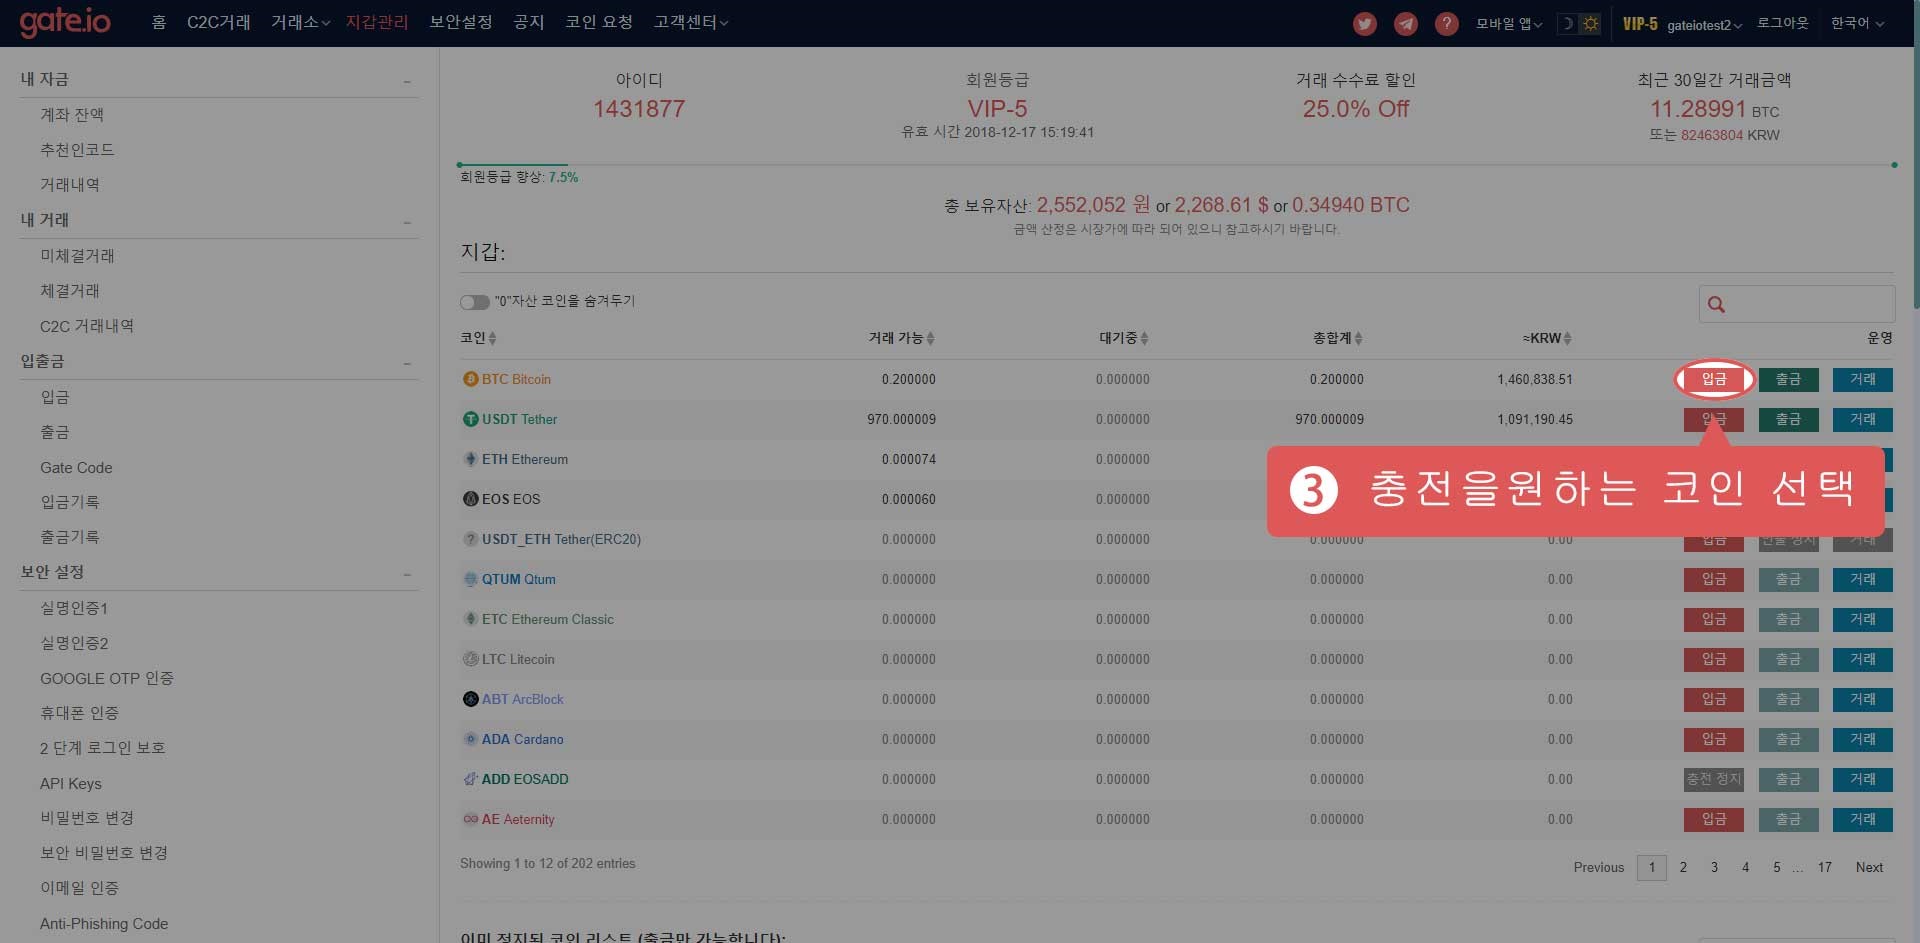Screen dimensions: 1920x943
Task: Open GOOGLE OTP 인증 in sidebar
Action: [107, 678]
